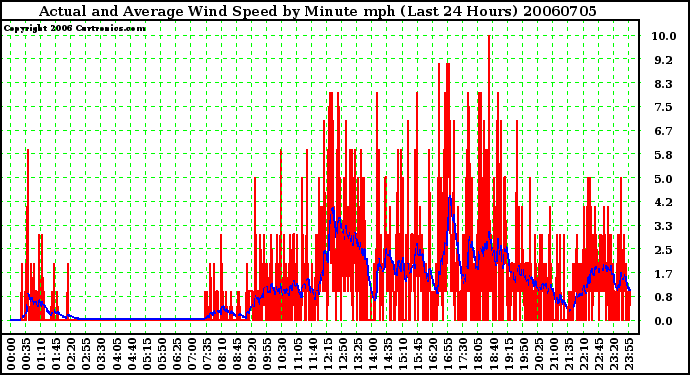The image size is (690, 375).
Task: Click the 21:35 time axis label
Action: [569, 354]
